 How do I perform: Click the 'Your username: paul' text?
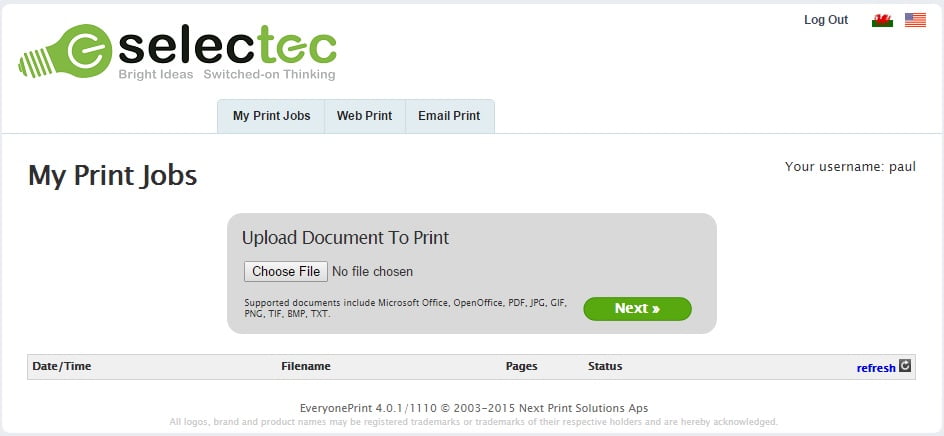point(850,167)
